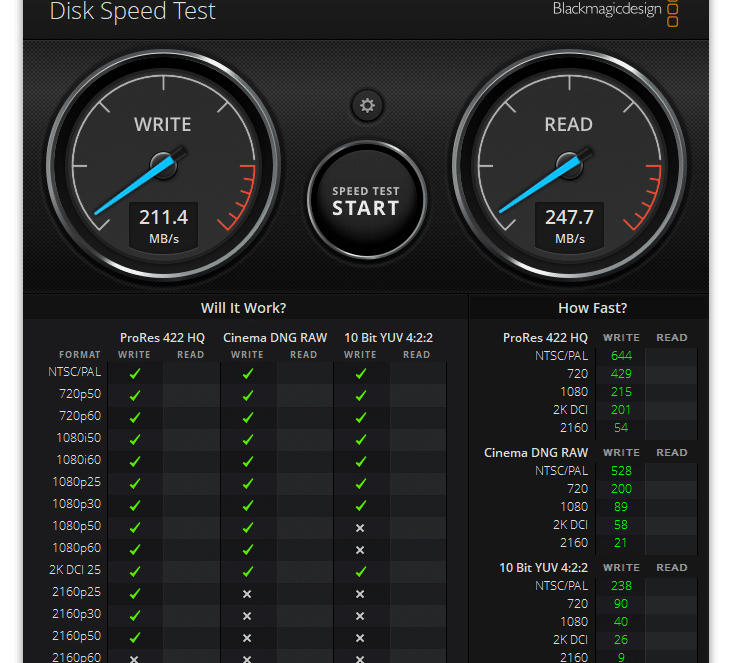This screenshot has height=663, width=732.
Task: Click ProRes 2K DCI write value 201
Action: (621, 409)
